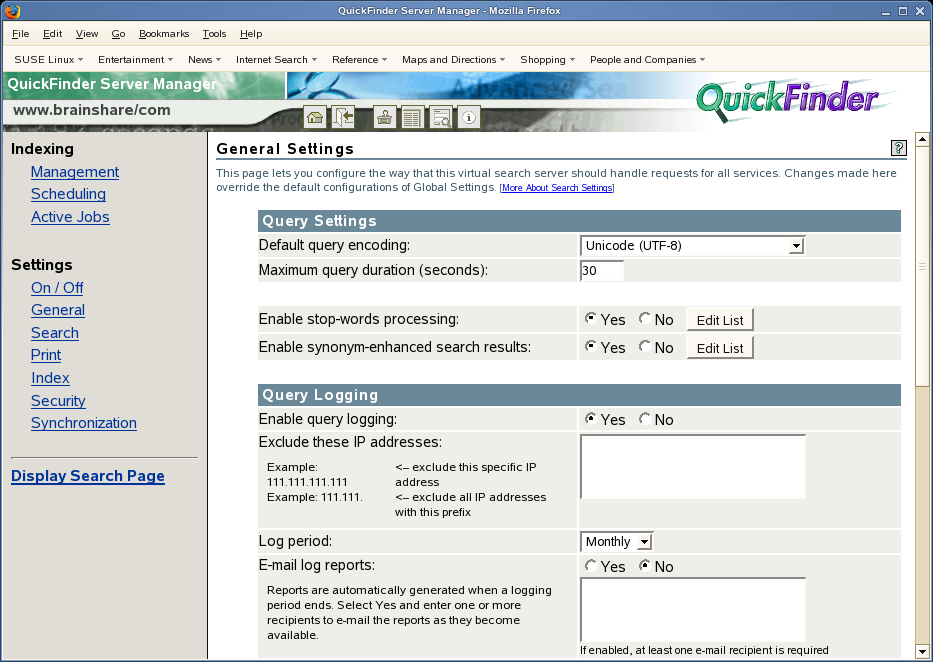Image resolution: width=933 pixels, height=662 pixels.
Task: Open the File menu
Action: [x=20, y=34]
